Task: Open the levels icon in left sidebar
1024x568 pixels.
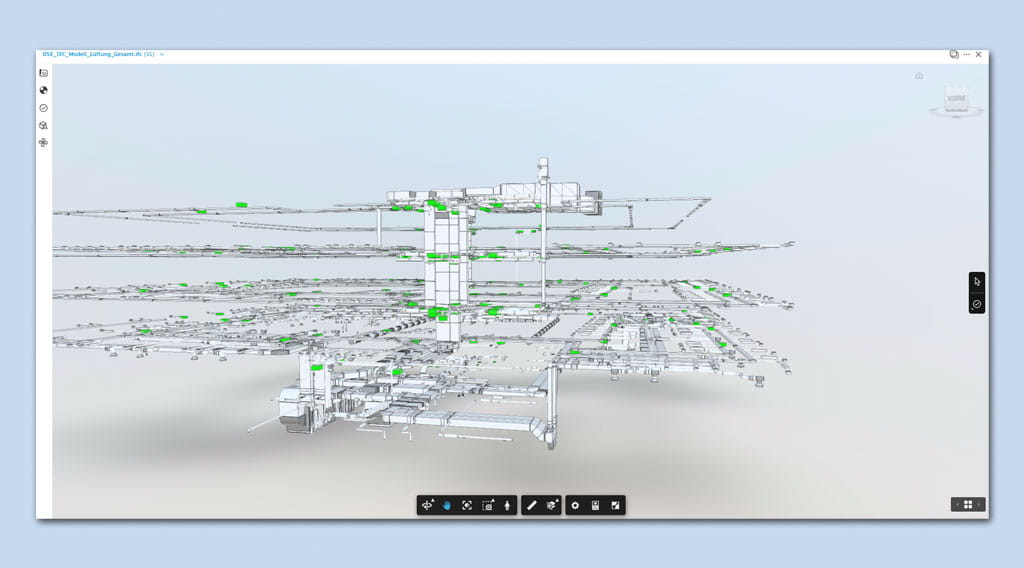Action: tap(44, 143)
